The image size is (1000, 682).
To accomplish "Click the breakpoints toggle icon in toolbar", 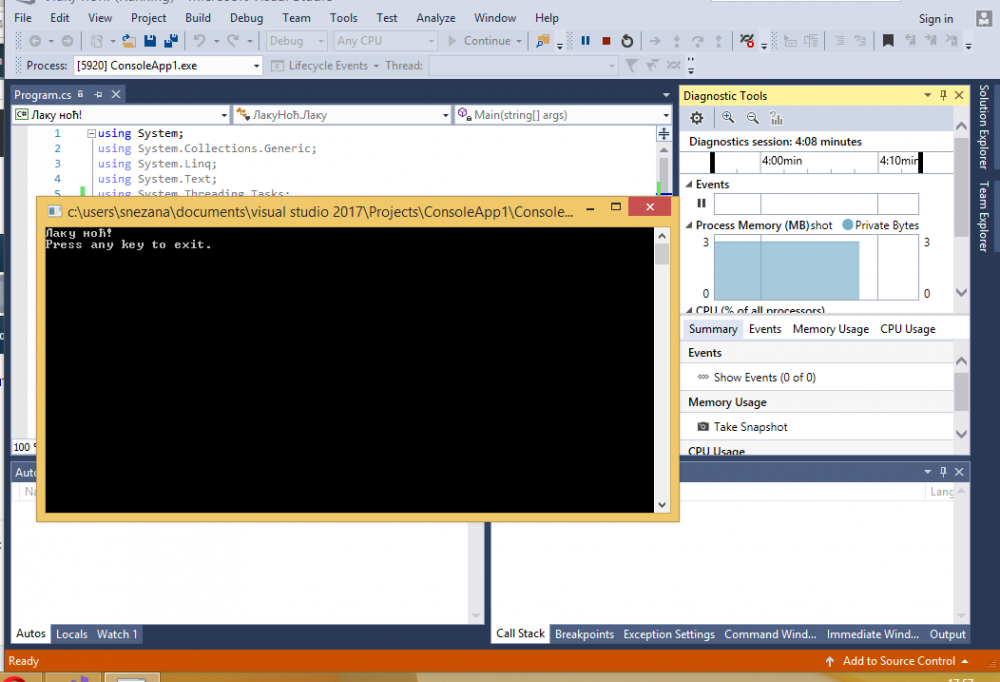I will coord(747,41).
